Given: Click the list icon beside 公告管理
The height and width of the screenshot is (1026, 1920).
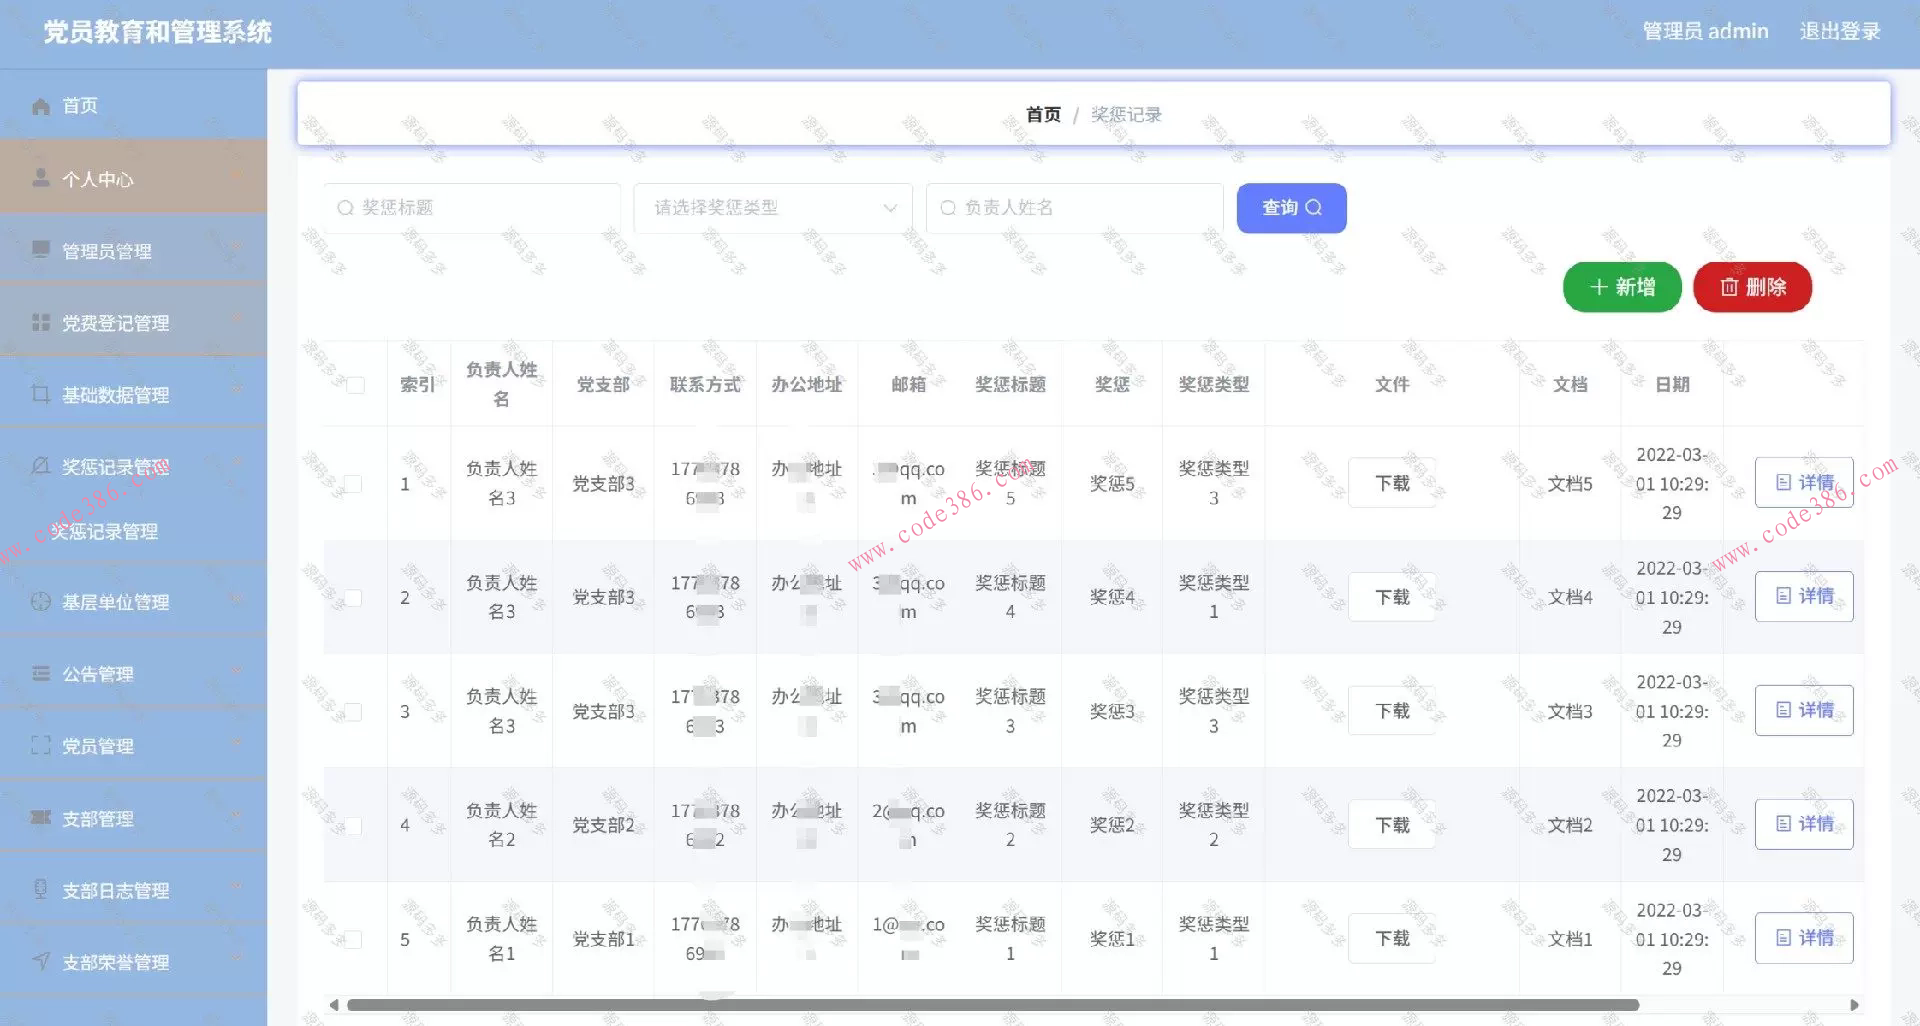Looking at the screenshot, I should (41, 673).
